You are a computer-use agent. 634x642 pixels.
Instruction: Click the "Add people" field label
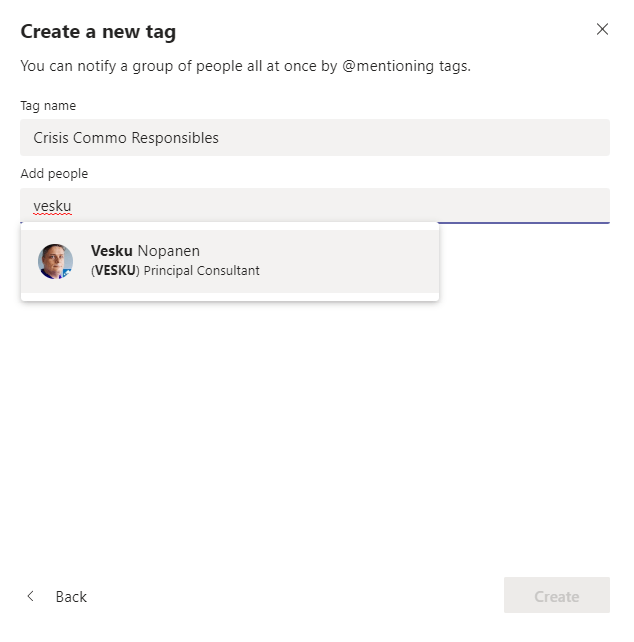(x=54, y=174)
